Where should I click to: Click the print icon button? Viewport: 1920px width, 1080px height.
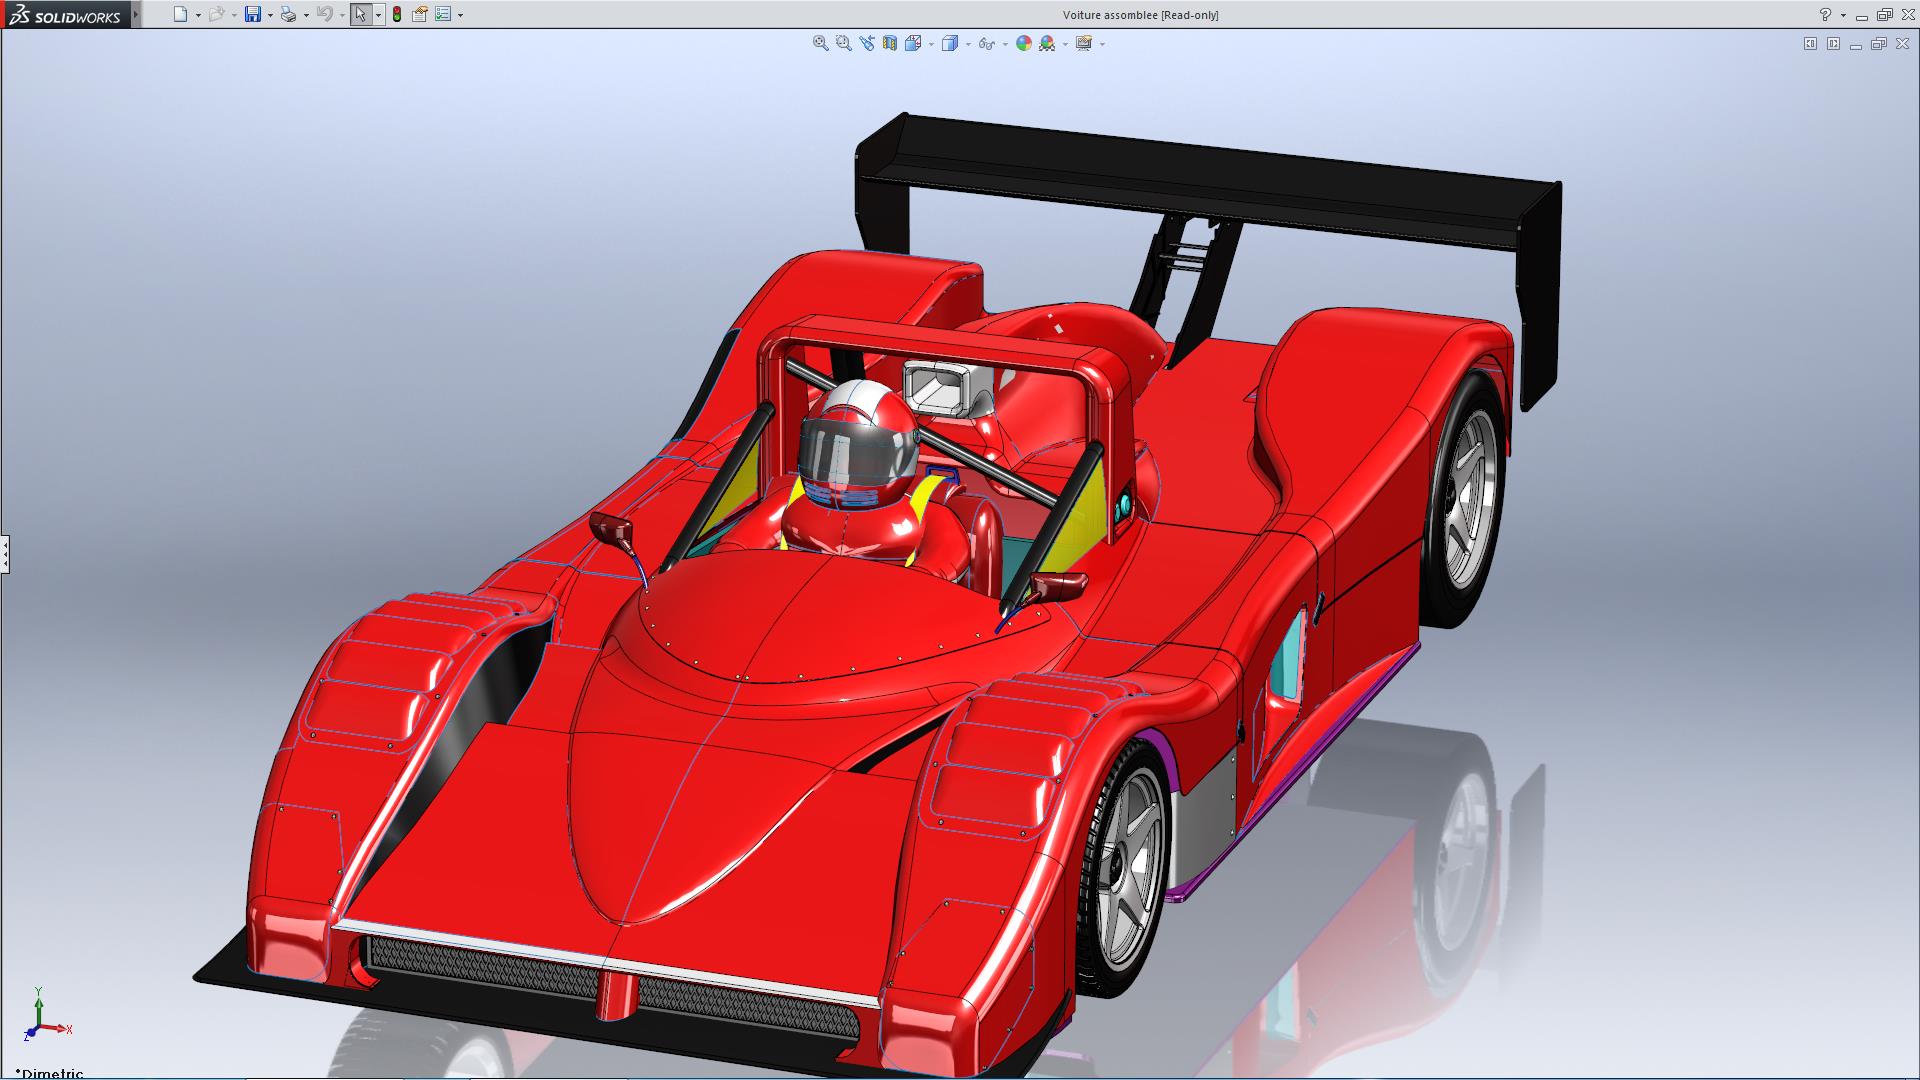click(x=288, y=14)
